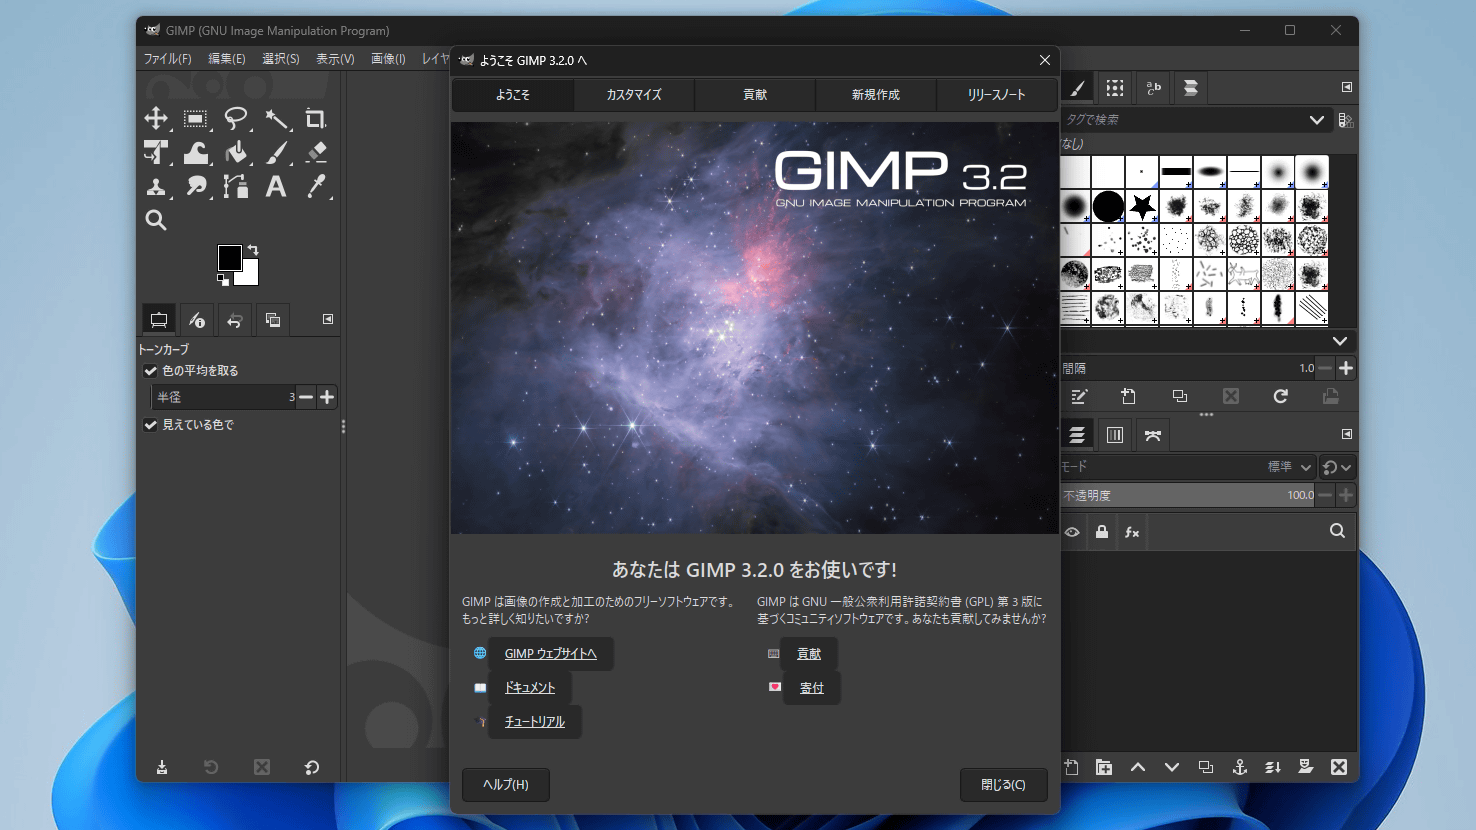Select the Zoom magnifier tool
The height and width of the screenshot is (830, 1476).
(156, 220)
